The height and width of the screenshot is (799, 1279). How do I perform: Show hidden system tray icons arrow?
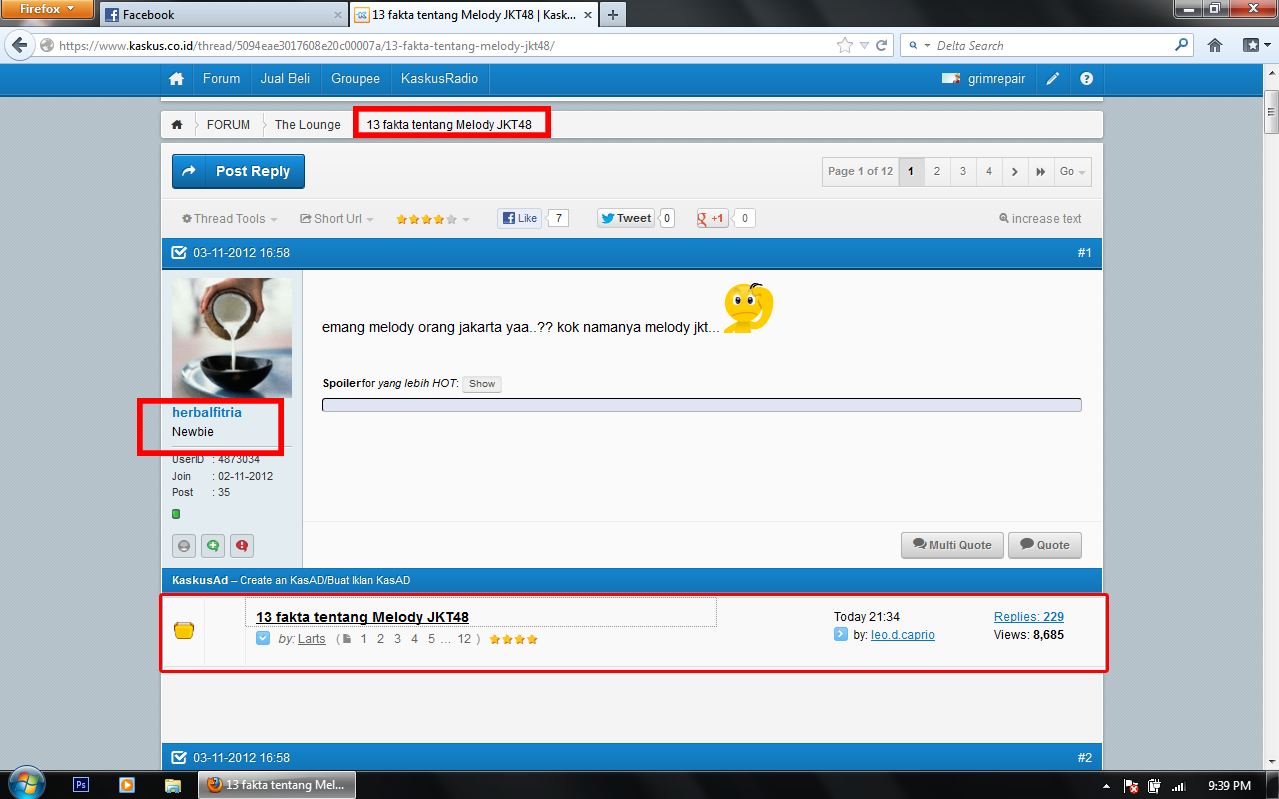coord(1106,786)
